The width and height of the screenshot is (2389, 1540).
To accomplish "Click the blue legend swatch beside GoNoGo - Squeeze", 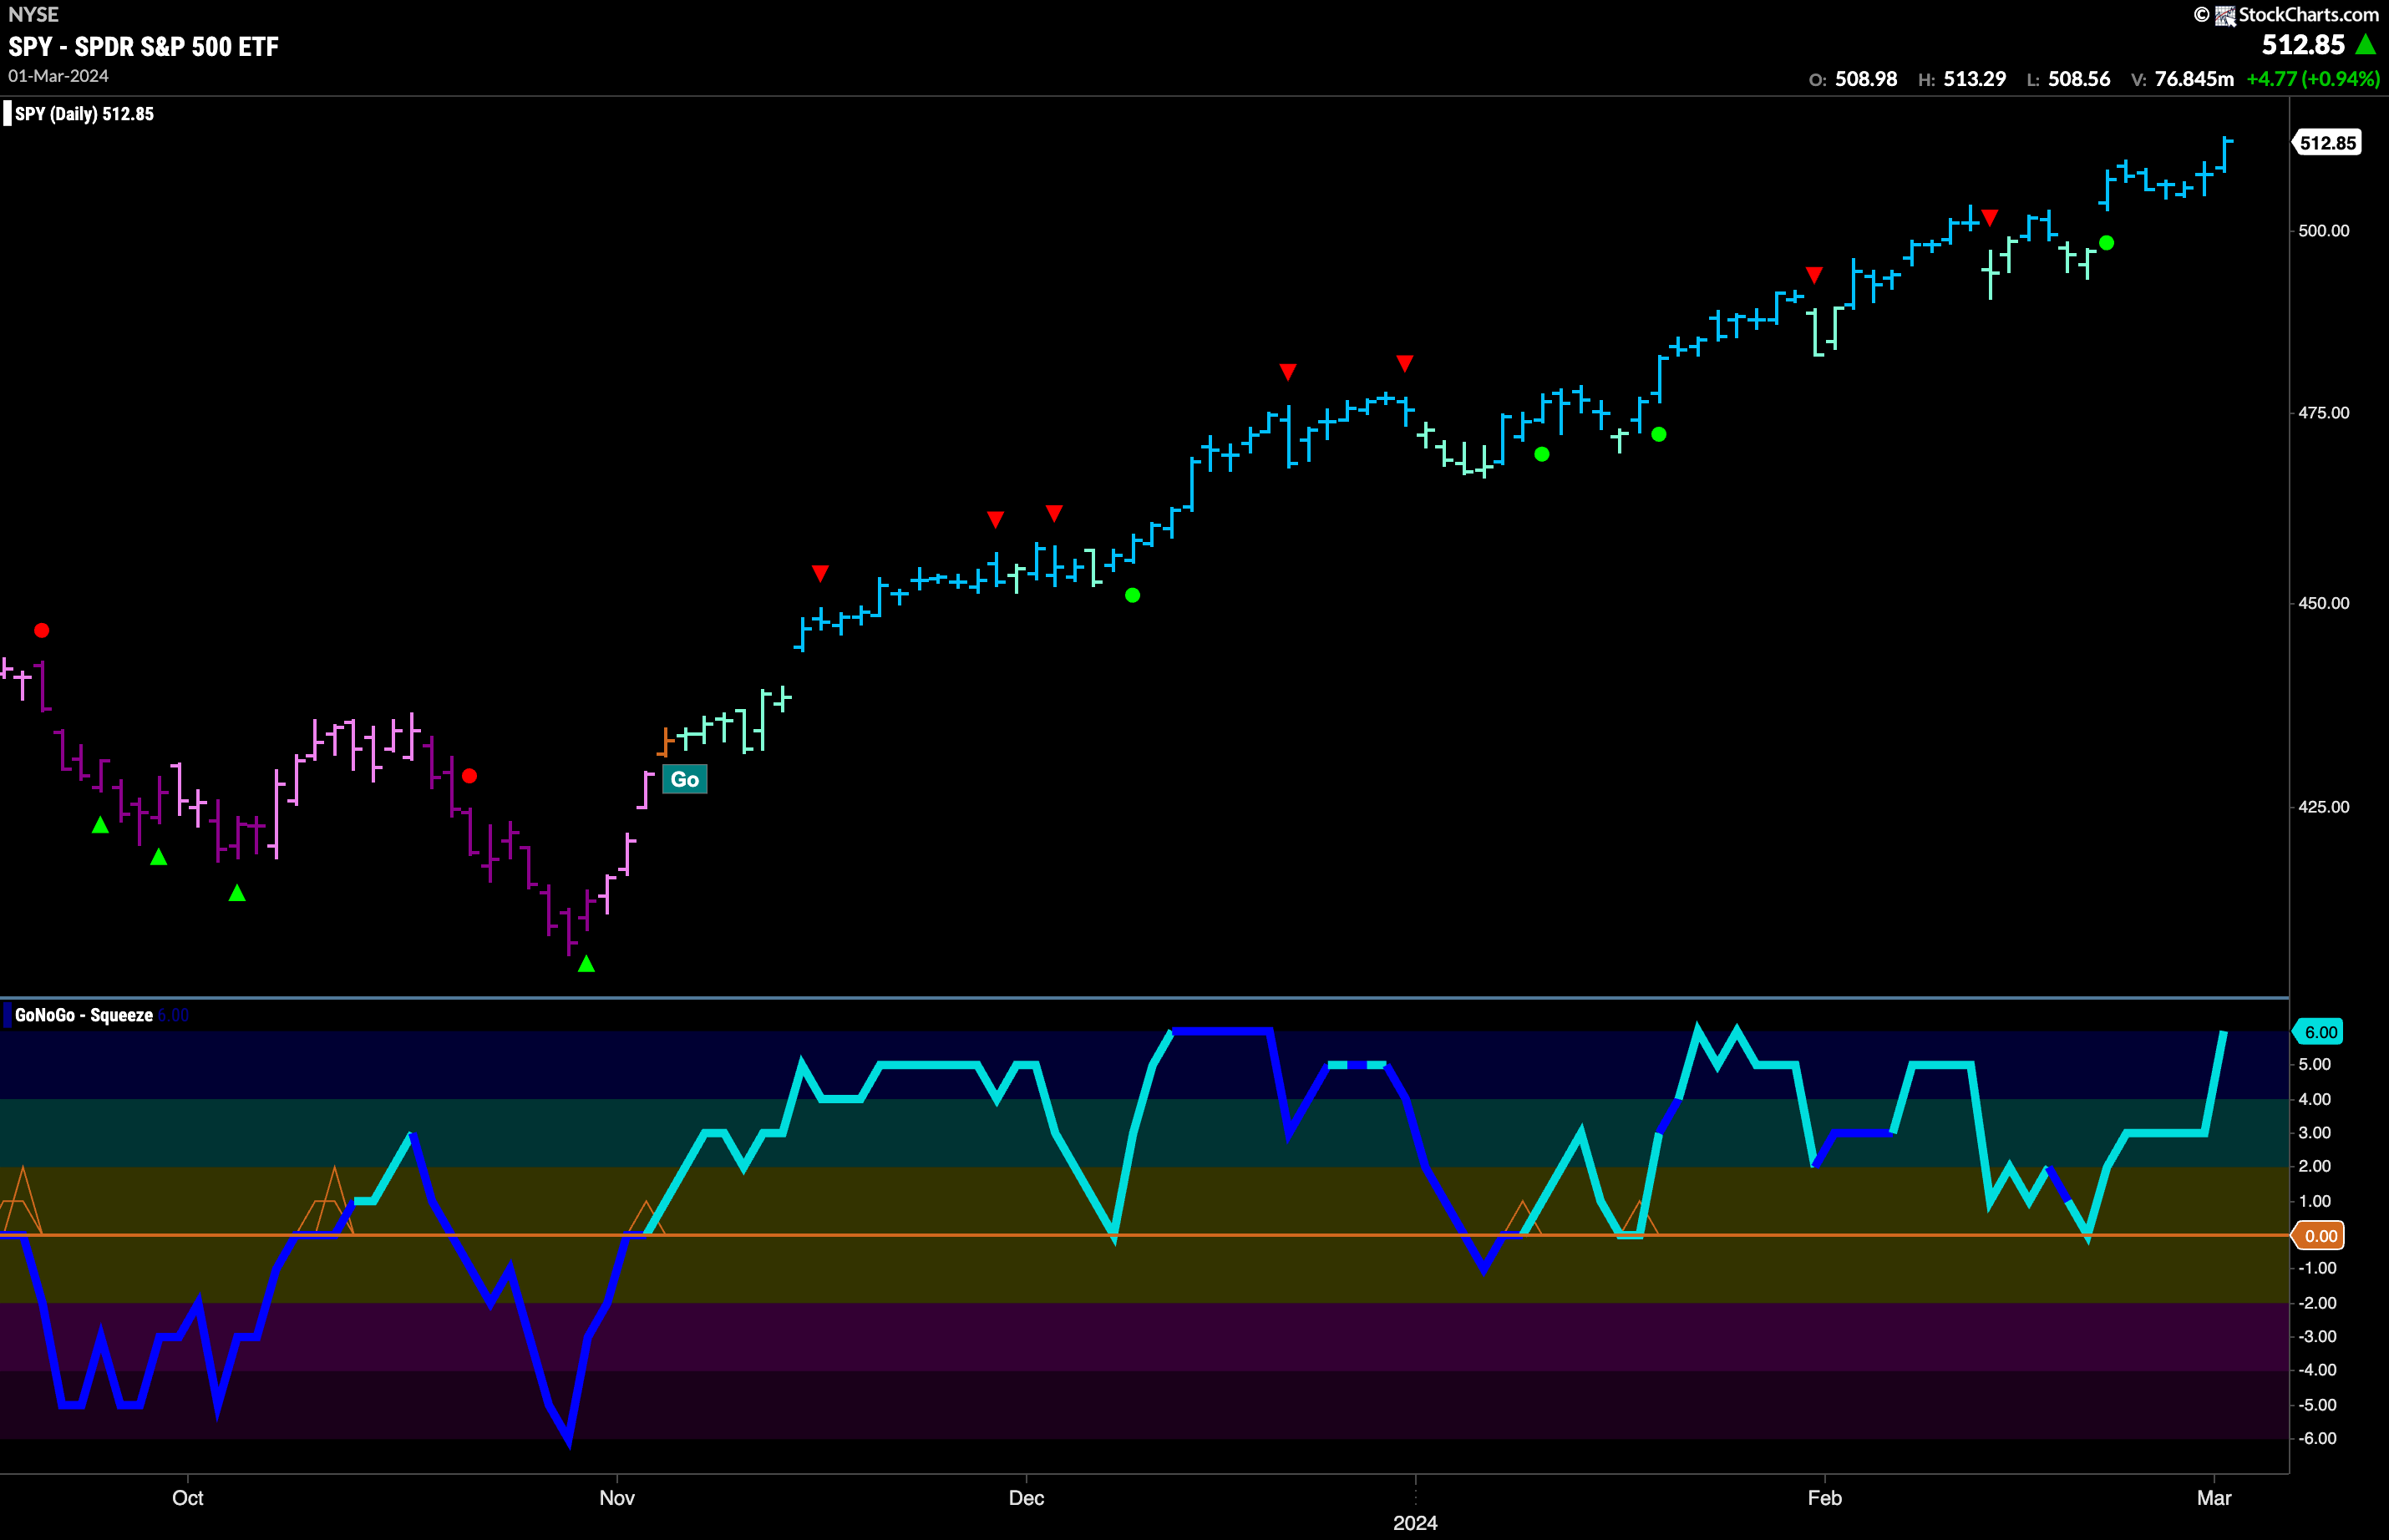I will [7, 1015].
